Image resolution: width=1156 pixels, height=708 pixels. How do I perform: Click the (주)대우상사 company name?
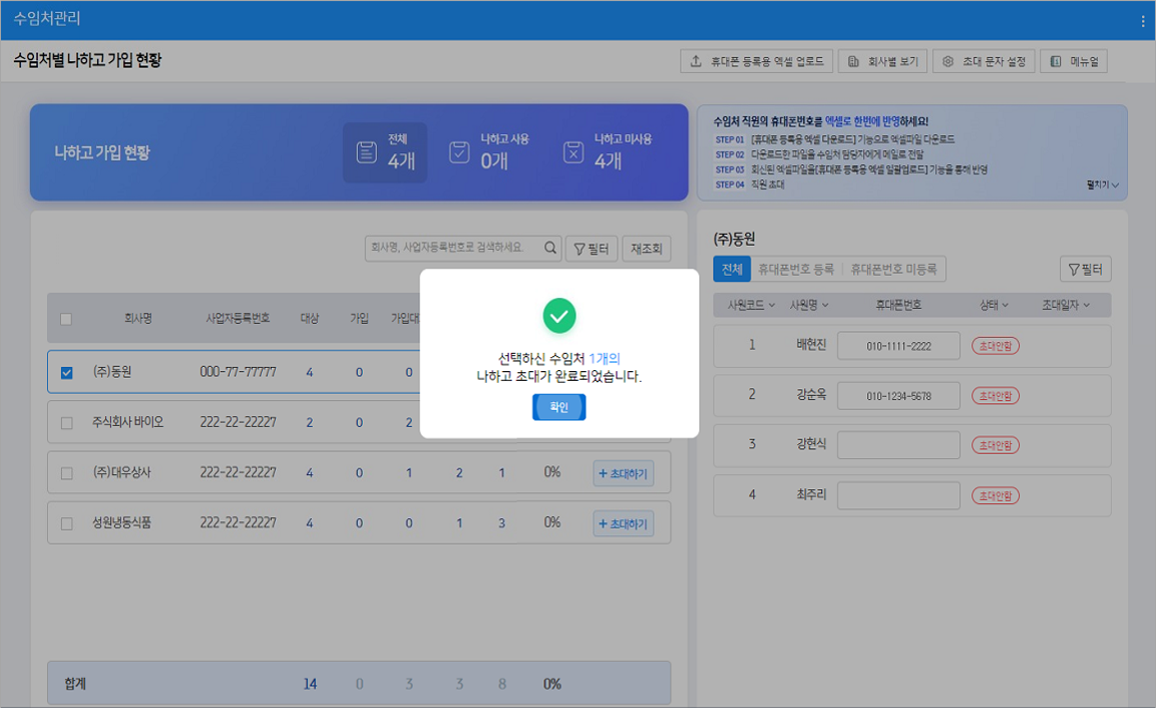122,473
